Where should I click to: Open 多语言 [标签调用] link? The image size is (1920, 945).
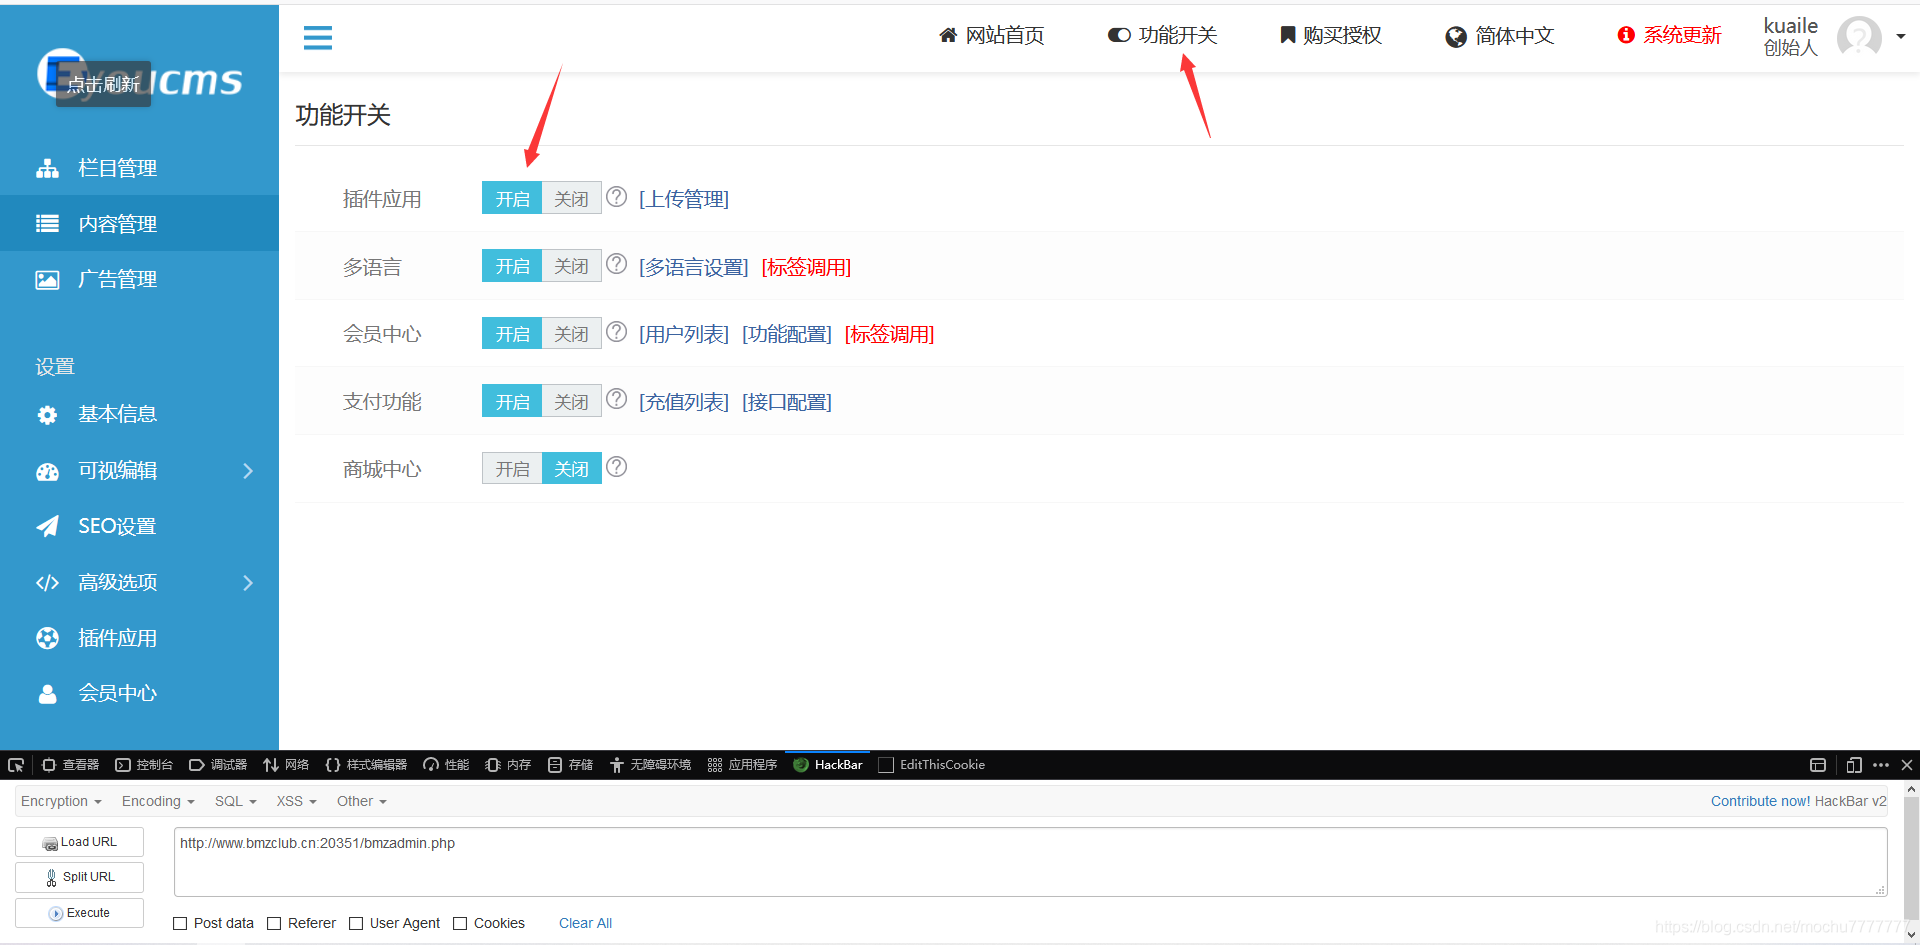[x=806, y=267]
